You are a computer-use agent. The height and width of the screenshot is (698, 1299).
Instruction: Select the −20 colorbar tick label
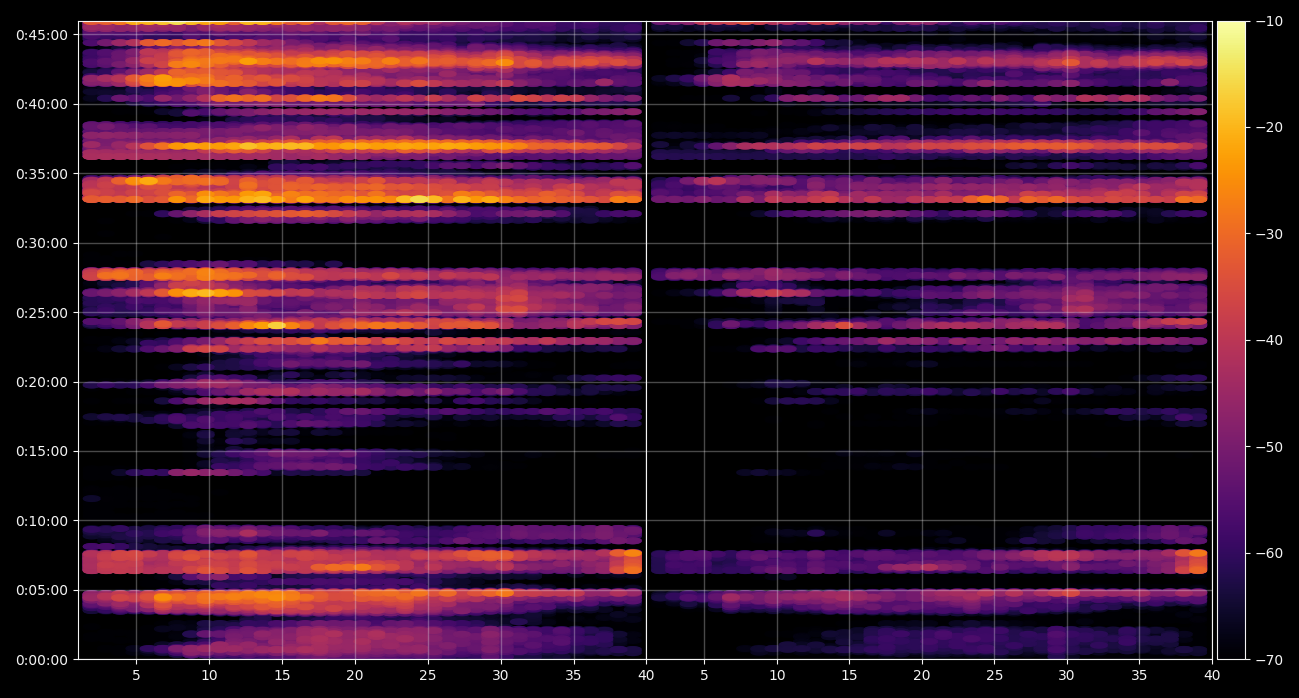1270,127
